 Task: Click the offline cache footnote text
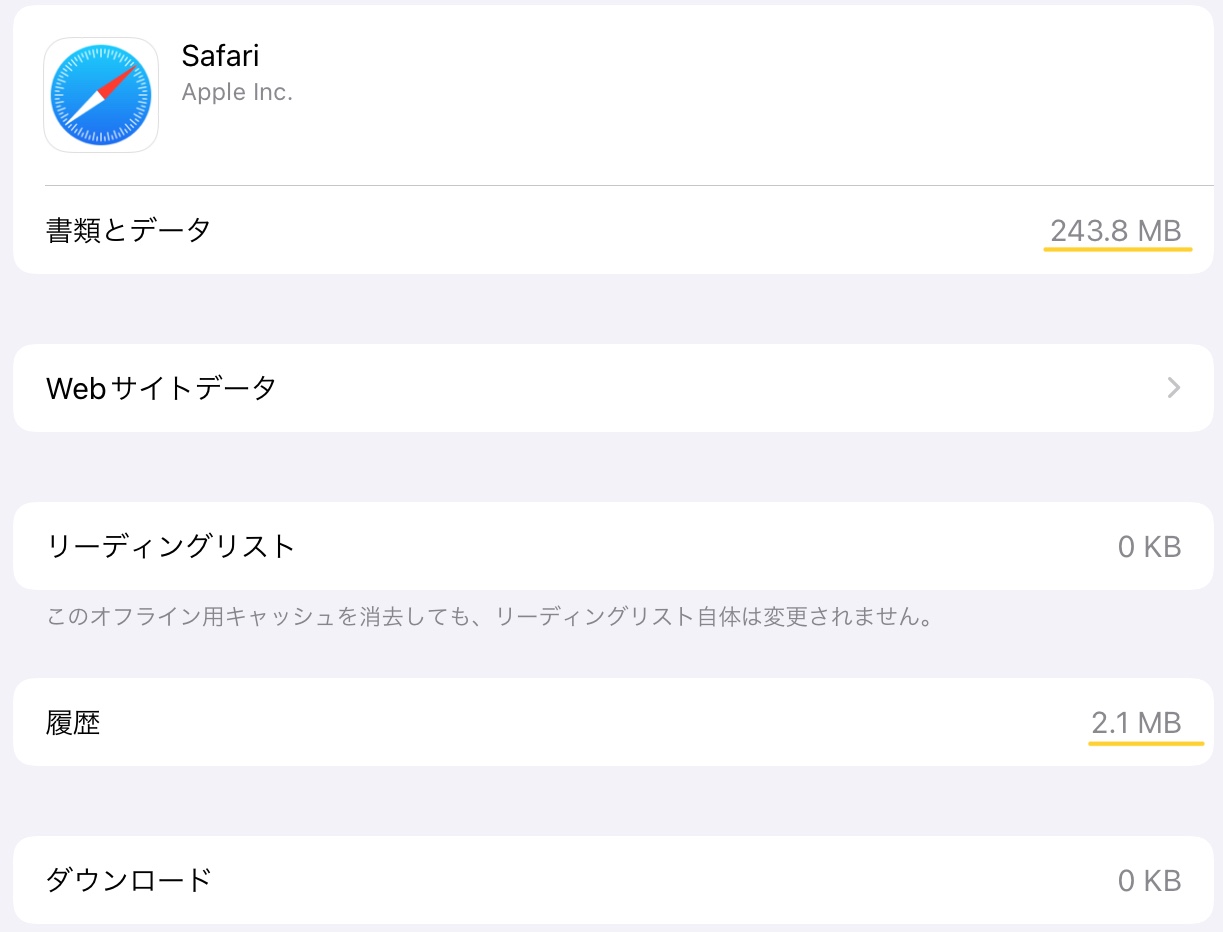point(490,617)
